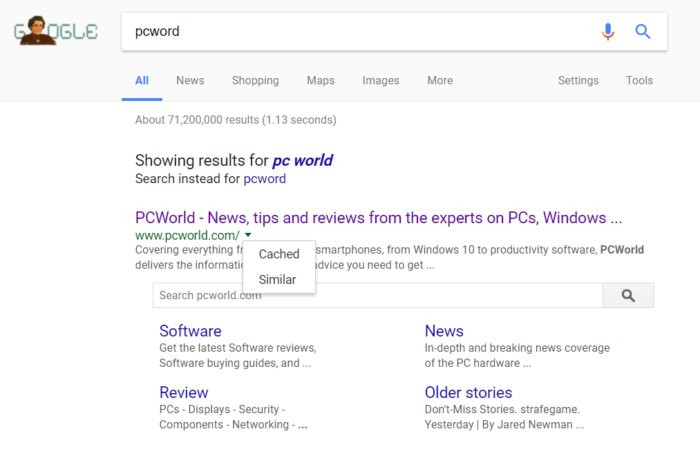This screenshot has height=465, width=700.
Task: Open the Software sitelink
Action: [190, 331]
